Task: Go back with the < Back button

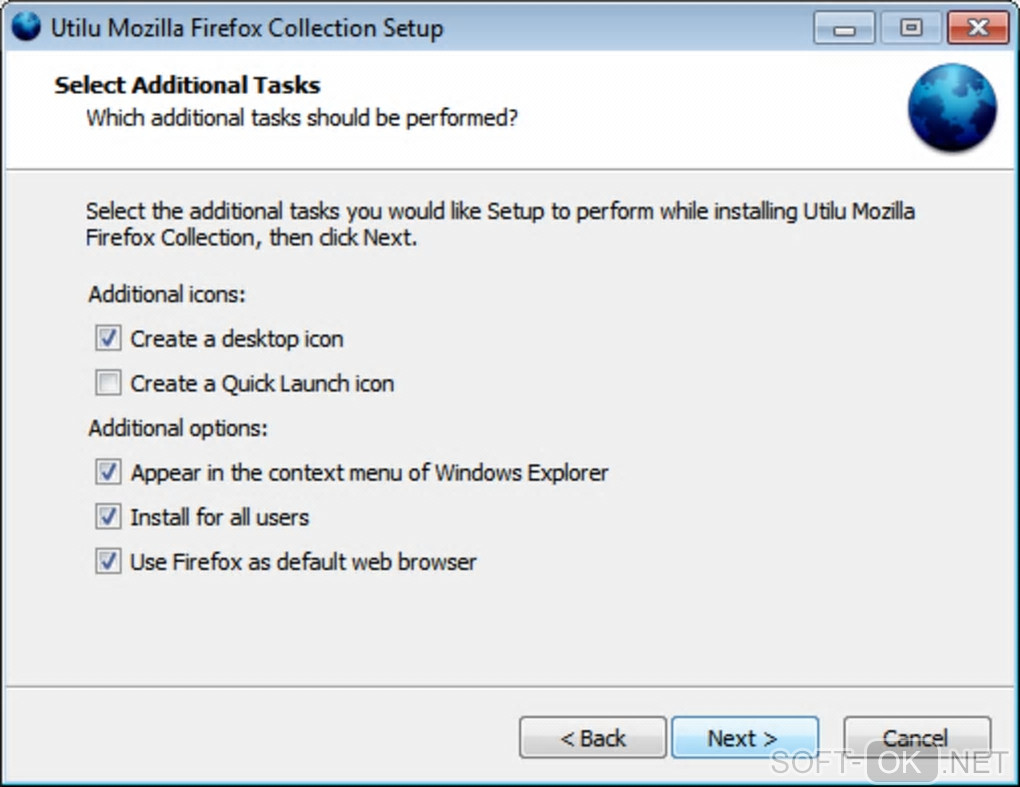Action: click(592, 738)
